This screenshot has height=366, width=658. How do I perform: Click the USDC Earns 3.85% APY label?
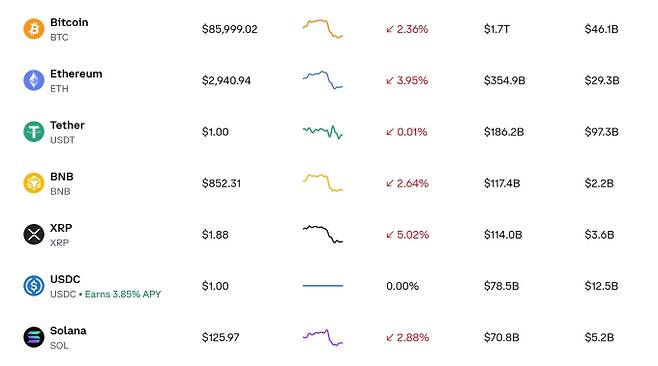point(123,294)
